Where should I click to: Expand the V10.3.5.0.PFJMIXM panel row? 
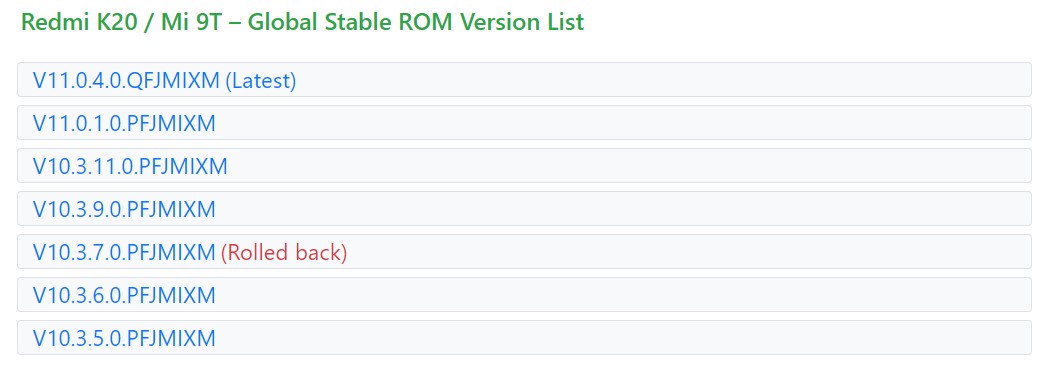524,337
